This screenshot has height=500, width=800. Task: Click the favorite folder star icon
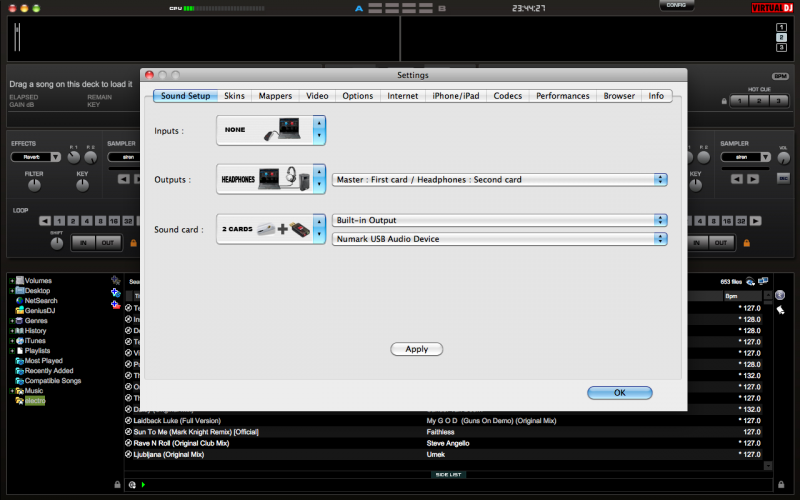pos(116,280)
